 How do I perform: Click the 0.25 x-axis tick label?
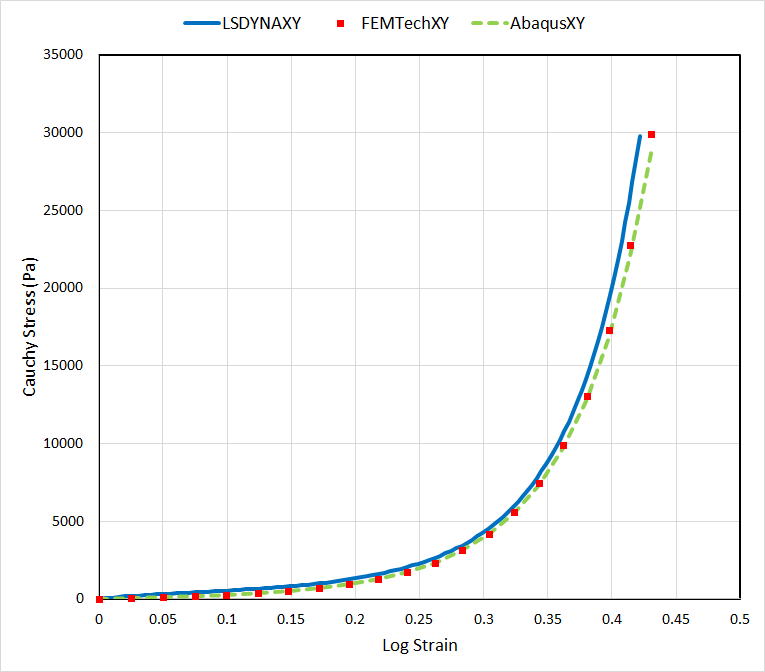[x=419, y=619]
